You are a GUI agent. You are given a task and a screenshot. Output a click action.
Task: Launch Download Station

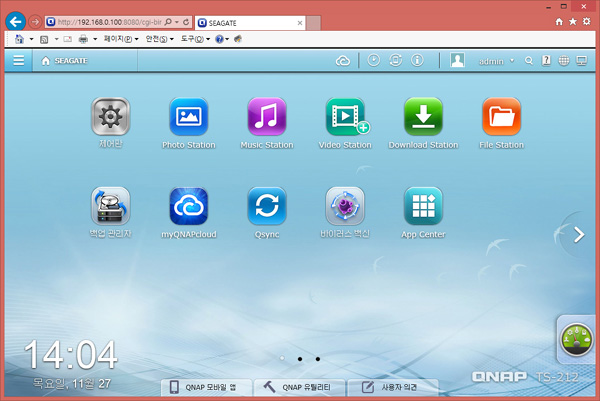click(x=423, y=118)
